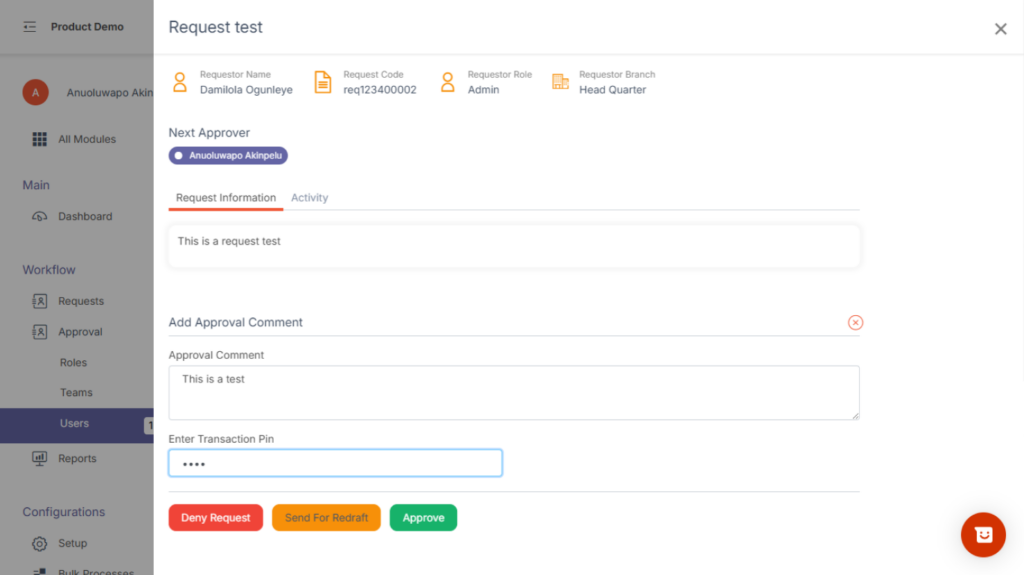Open the orange chat support widget
The width and height of the screenshot is (1024, 575).
[982, 535]
